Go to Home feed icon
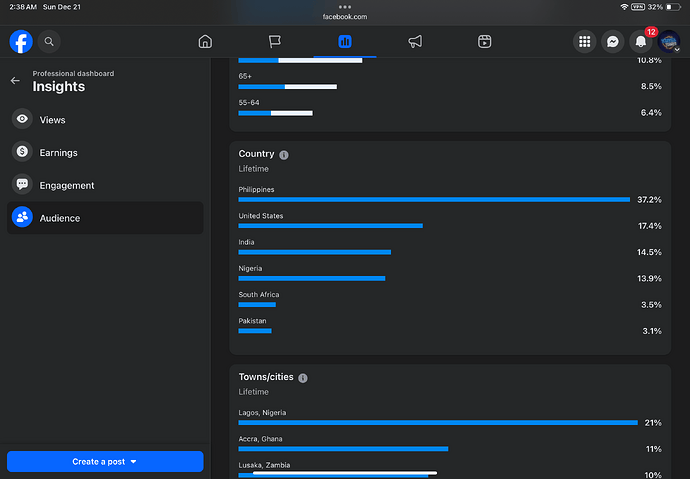 coord(205,42)
